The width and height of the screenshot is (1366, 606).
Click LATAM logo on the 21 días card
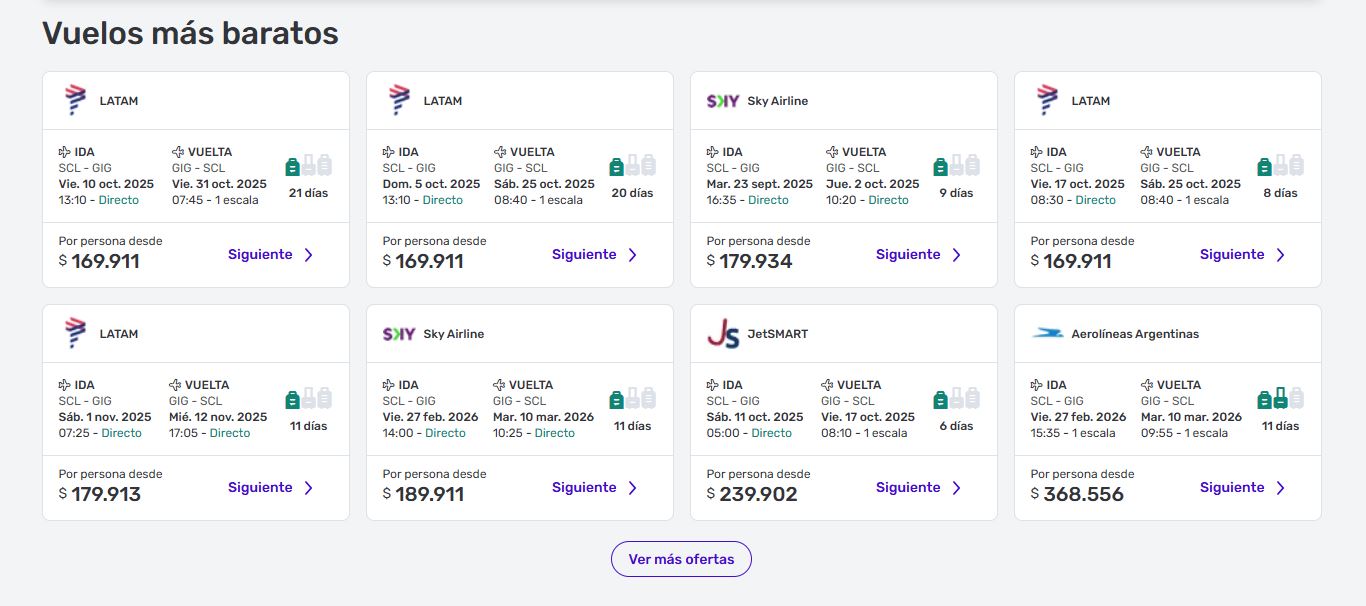[75, 101]
